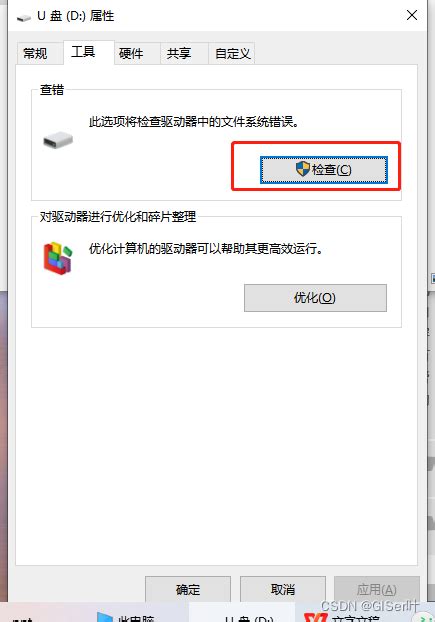Close the U 盘 (D:) 属性 dialog
Screen dimensions: 435x622
(412, 15)
